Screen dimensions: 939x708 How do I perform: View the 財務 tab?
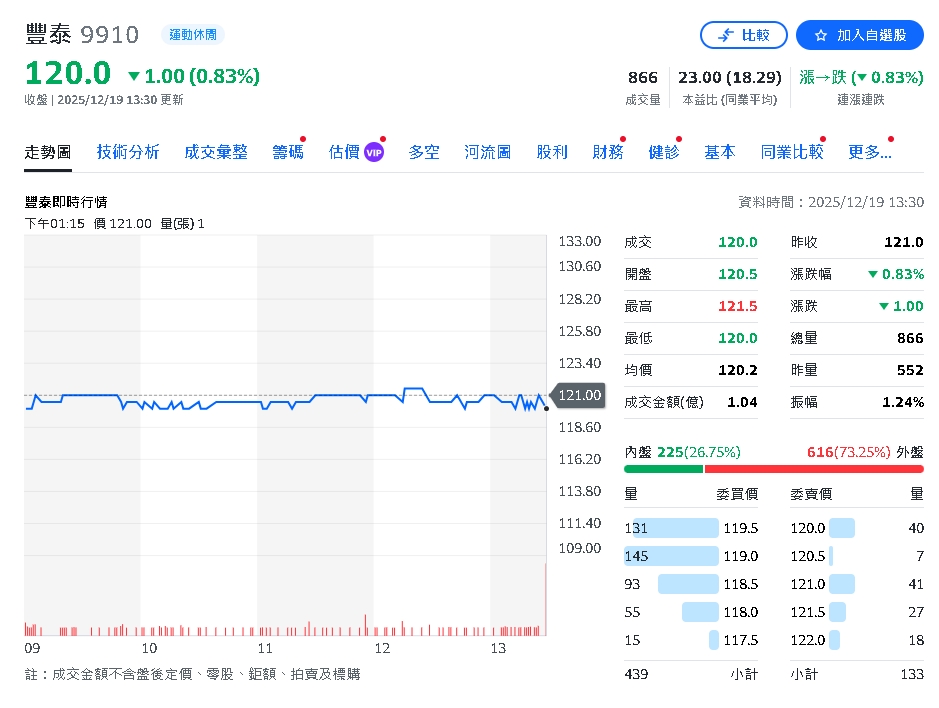click(608, 152)
